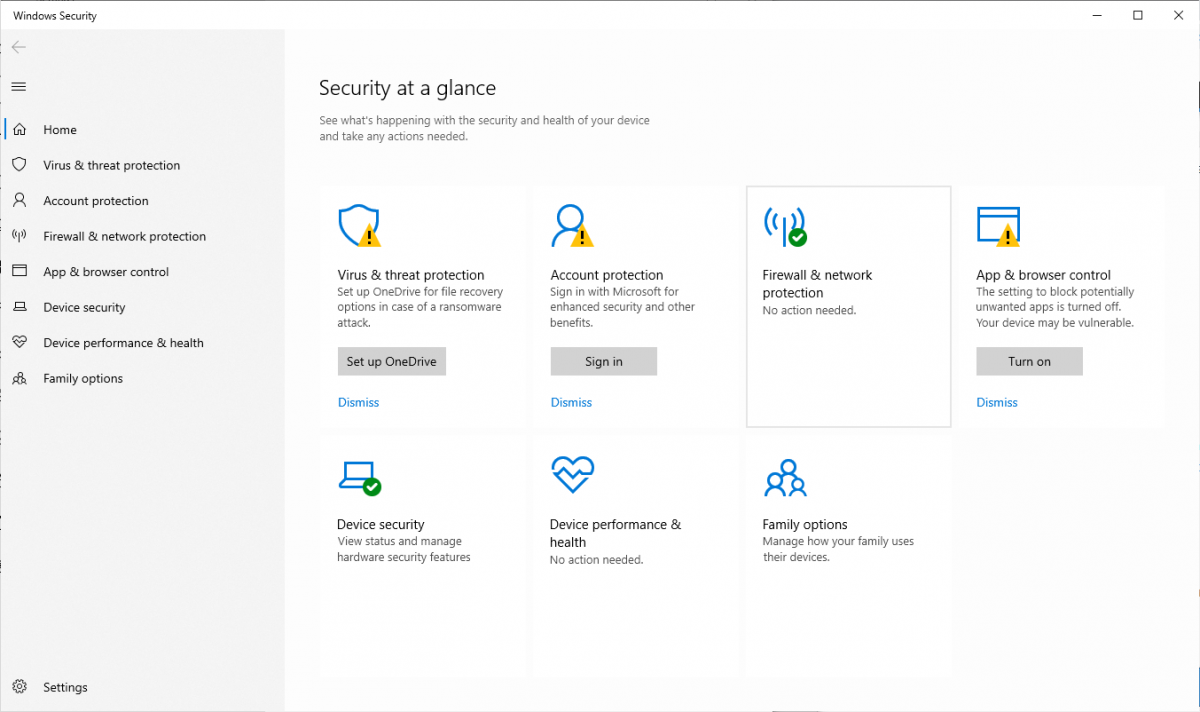Open the App & browser control card title
The width and height of the screenshot is (1200, 712).
click(x=1043, y=275)
